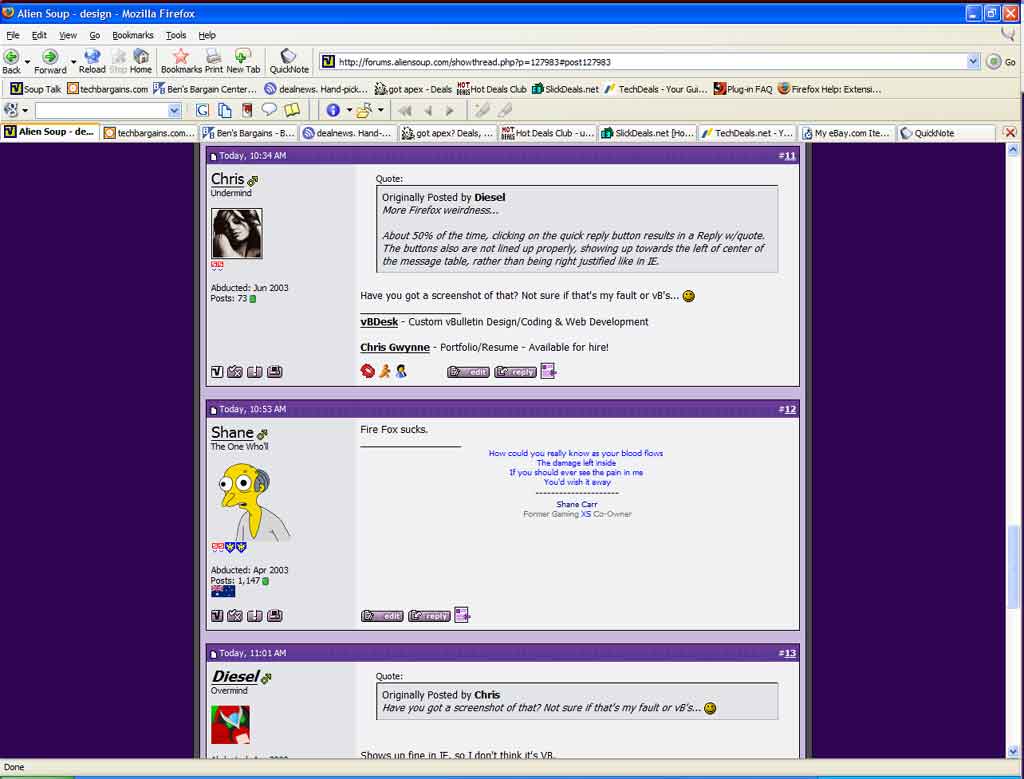Click the edit button on Shane's post
1024x779 pixels.
click(382, 615)
